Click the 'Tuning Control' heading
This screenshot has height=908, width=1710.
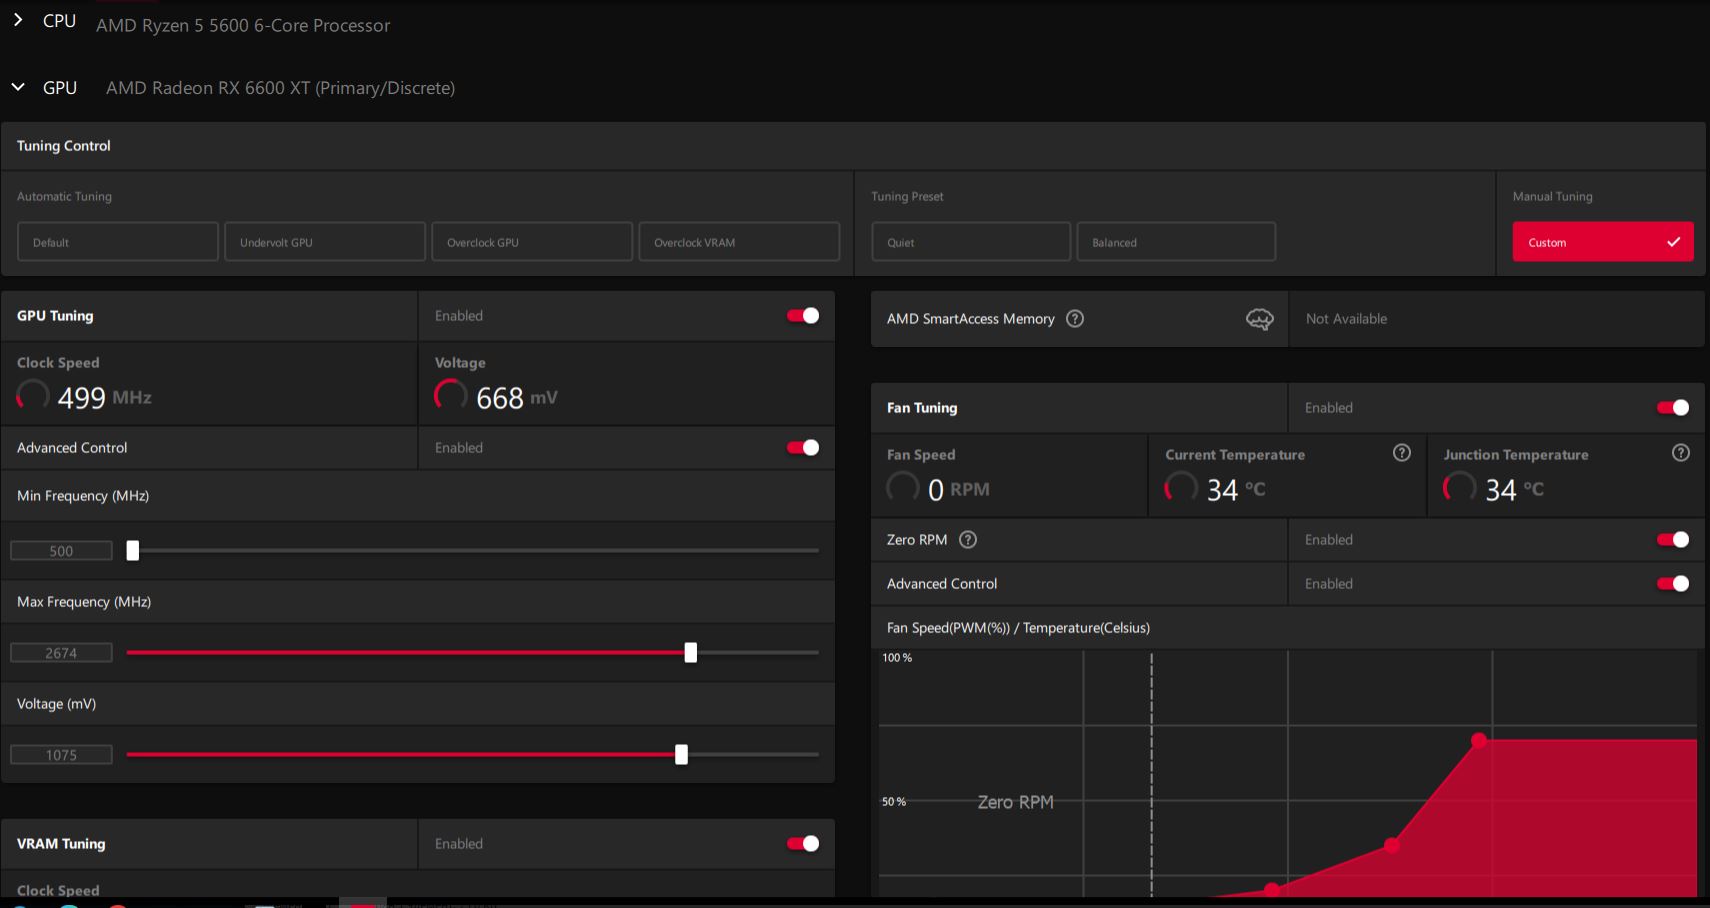64,146
